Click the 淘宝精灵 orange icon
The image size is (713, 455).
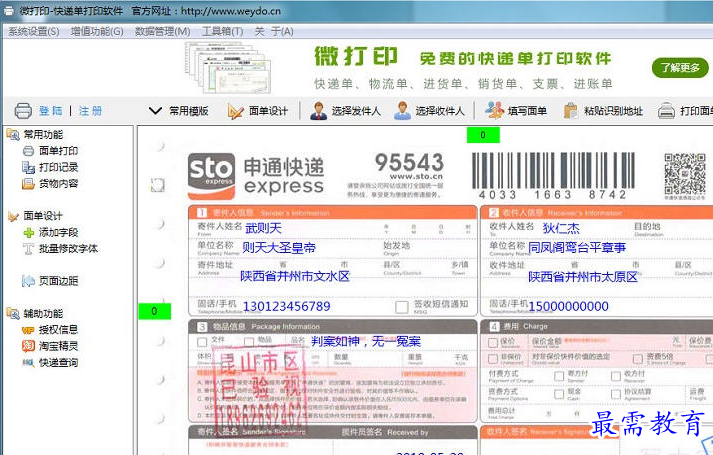pos(28,346)
